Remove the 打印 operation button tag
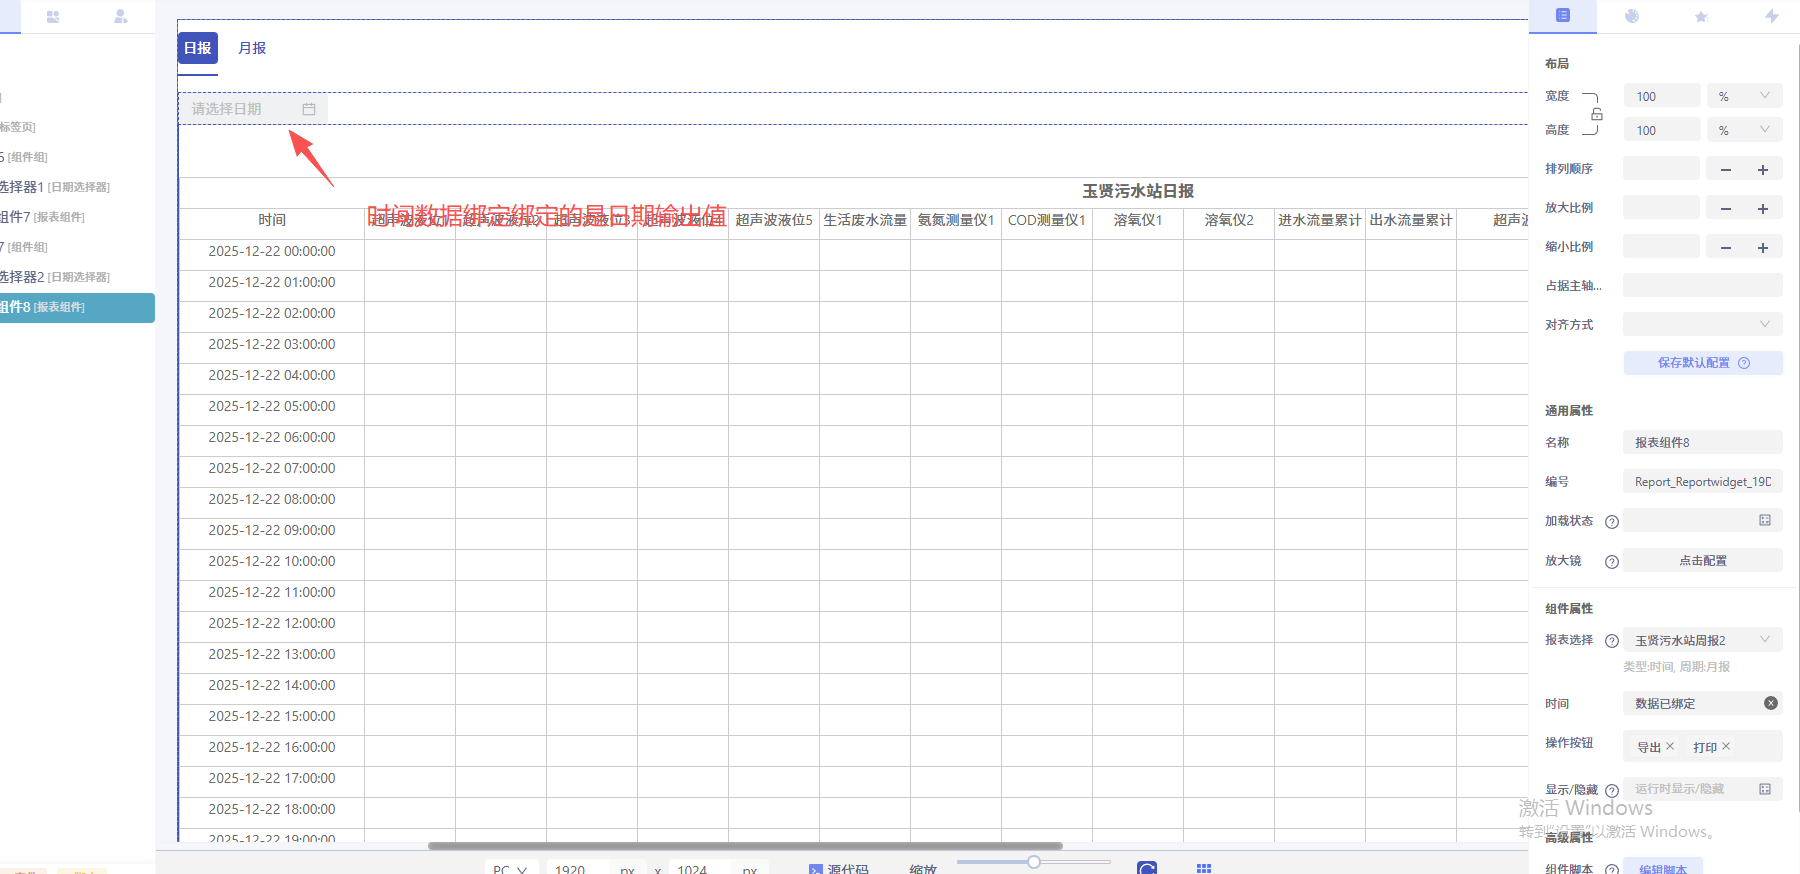Viewport: 1800px width, 874px height. (1726, 746)
